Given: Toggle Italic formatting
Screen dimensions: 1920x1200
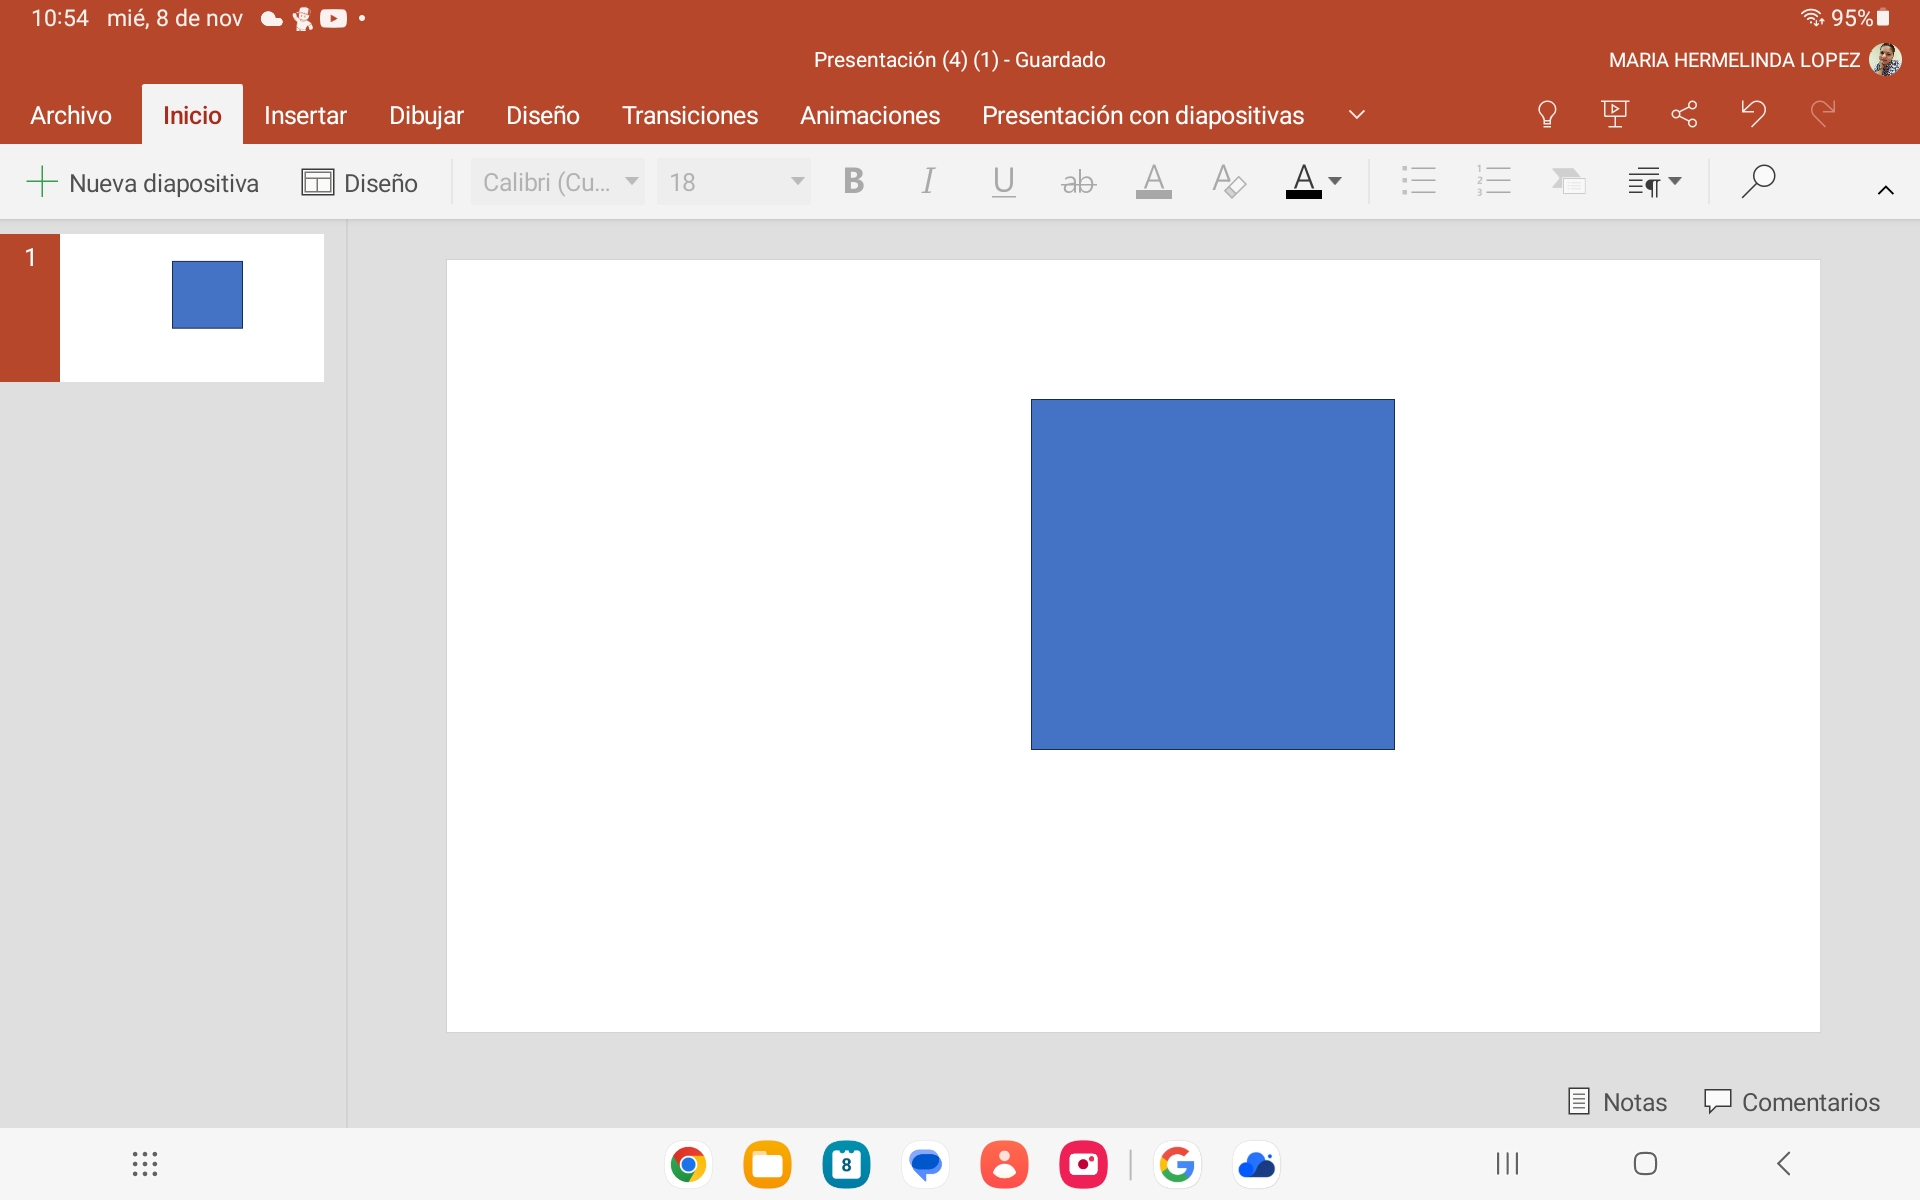Looking at the screenshot, I should coord(928,182).
